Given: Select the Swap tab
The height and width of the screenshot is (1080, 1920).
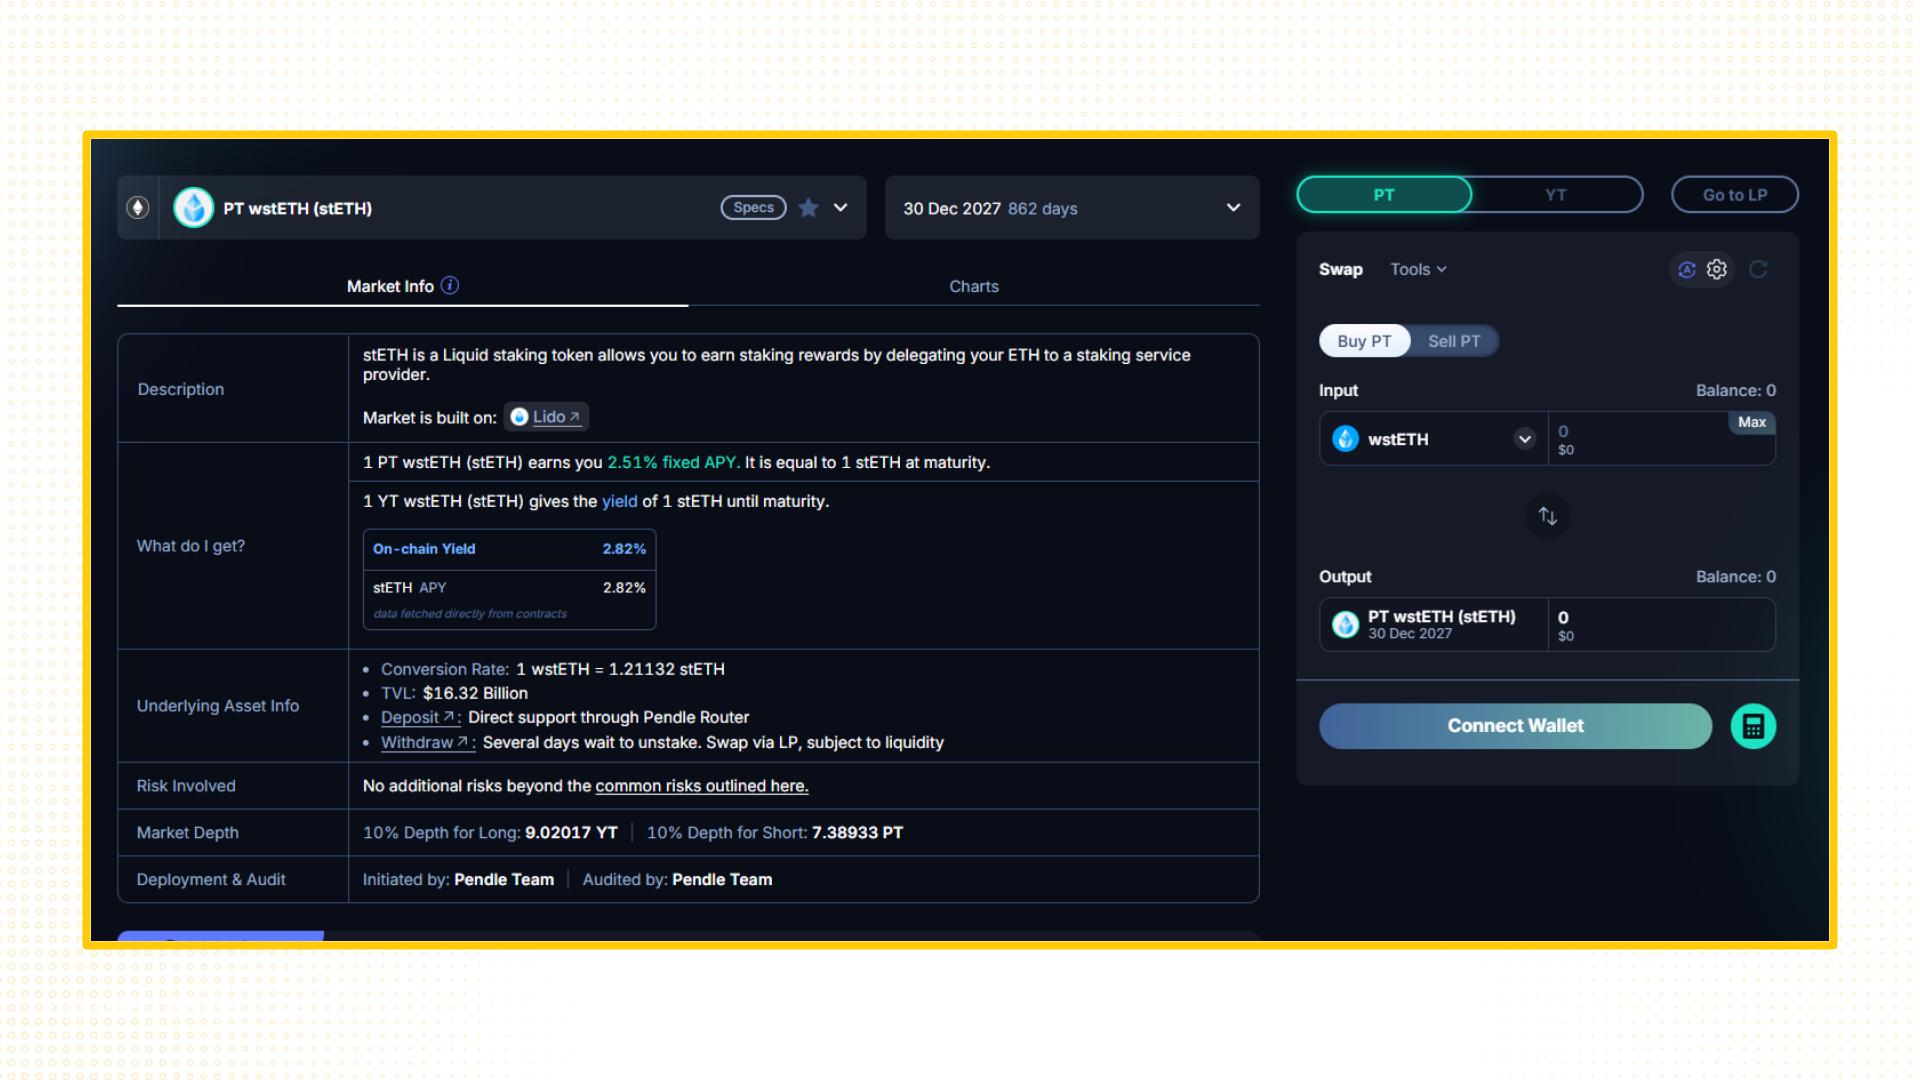Looking at the screenshot, I should (1340, 269).
